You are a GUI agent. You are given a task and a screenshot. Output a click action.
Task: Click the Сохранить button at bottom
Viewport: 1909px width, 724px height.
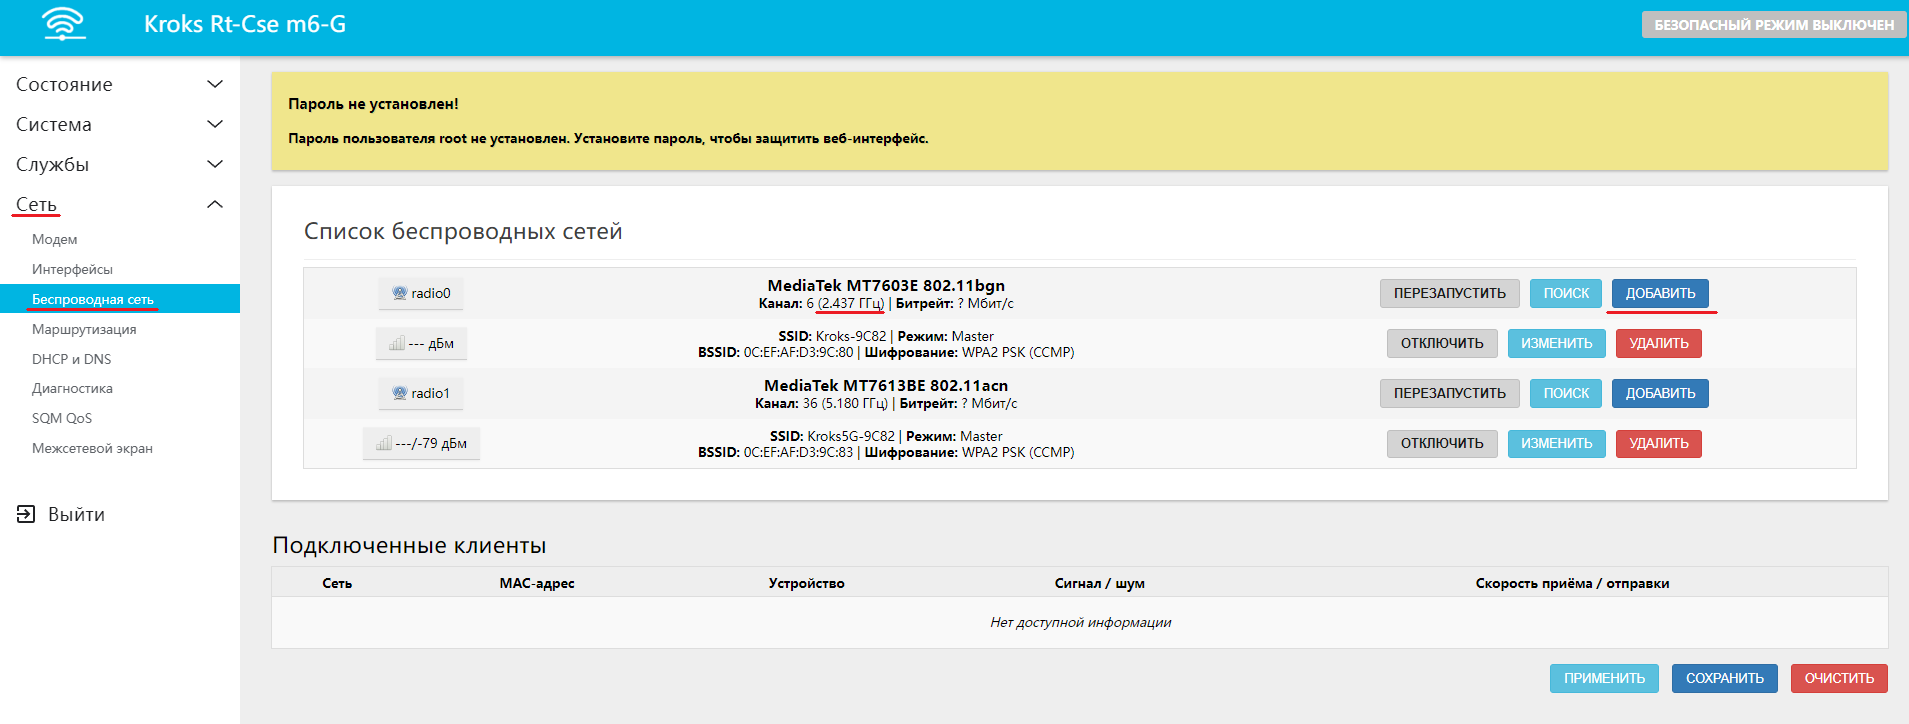(1724, 678)
